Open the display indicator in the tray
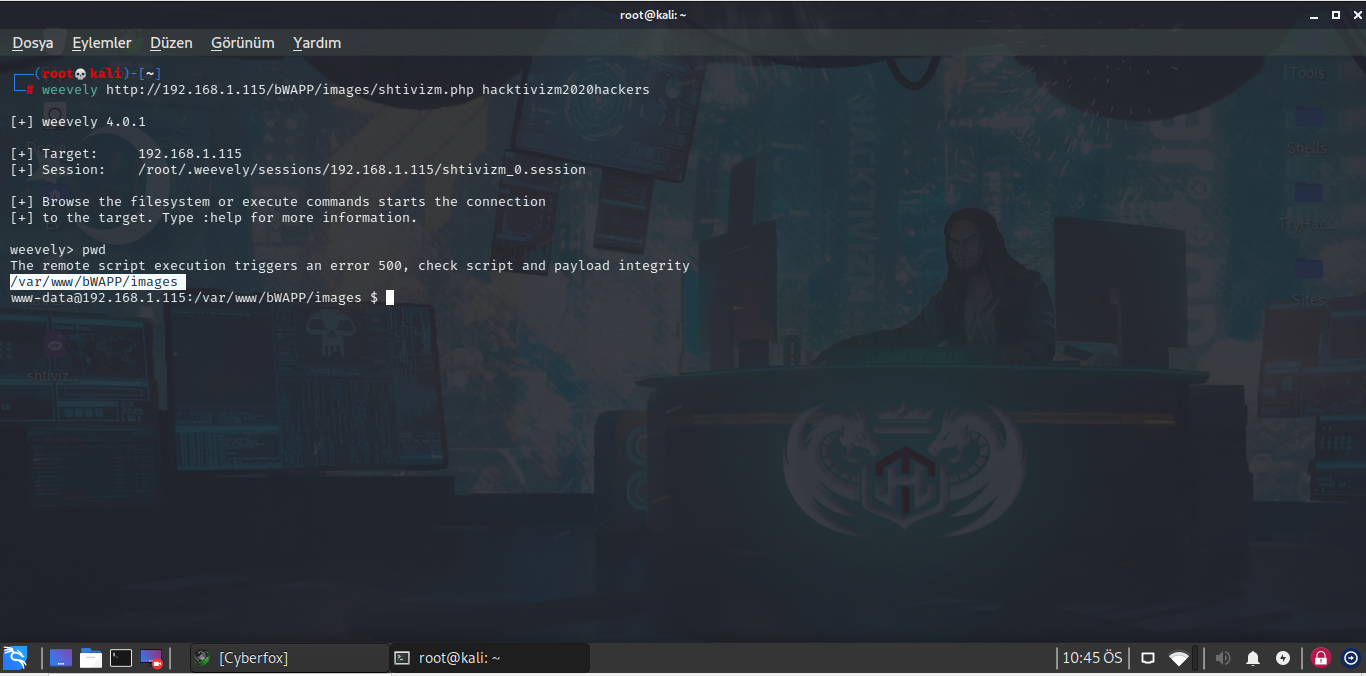The width and height of the screenshot is (1366, 676). (x=1148, y=658)
